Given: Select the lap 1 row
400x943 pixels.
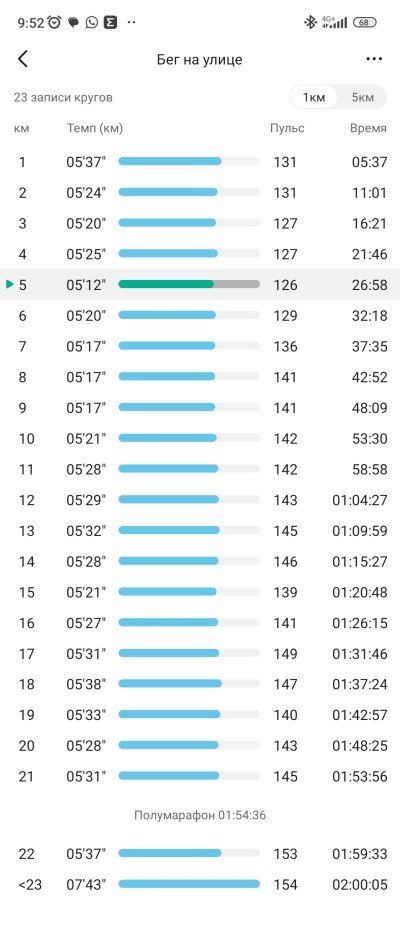Looking at the screenshot, I should coord(200,162).
